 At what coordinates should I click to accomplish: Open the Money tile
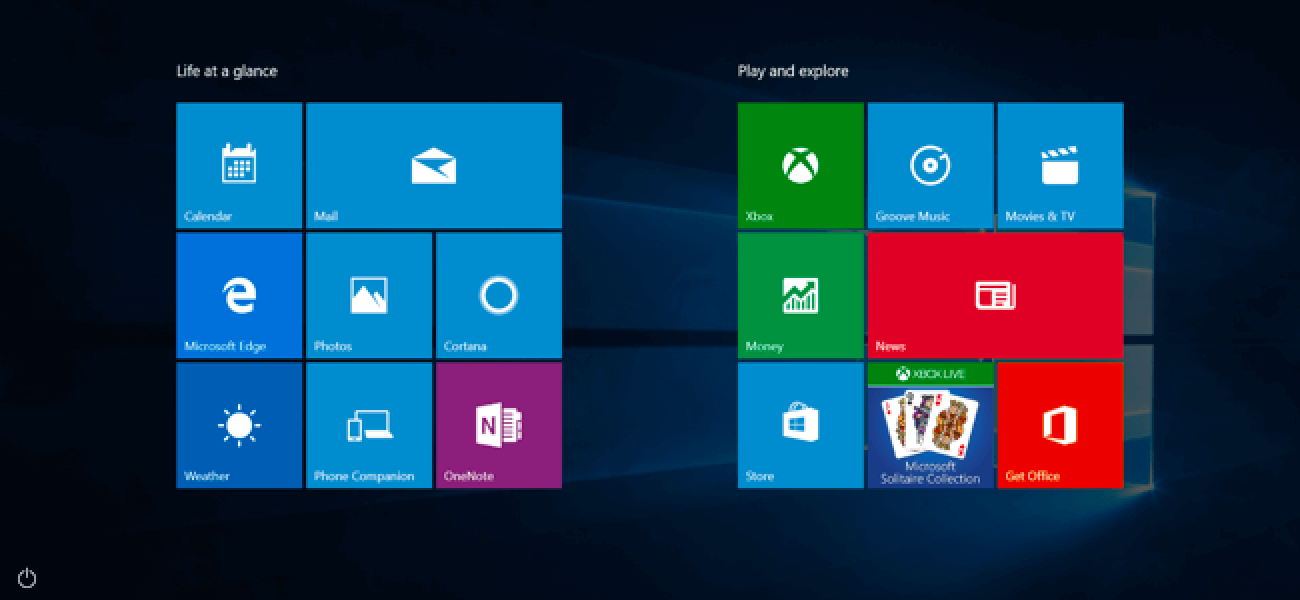tap(800, 295)
